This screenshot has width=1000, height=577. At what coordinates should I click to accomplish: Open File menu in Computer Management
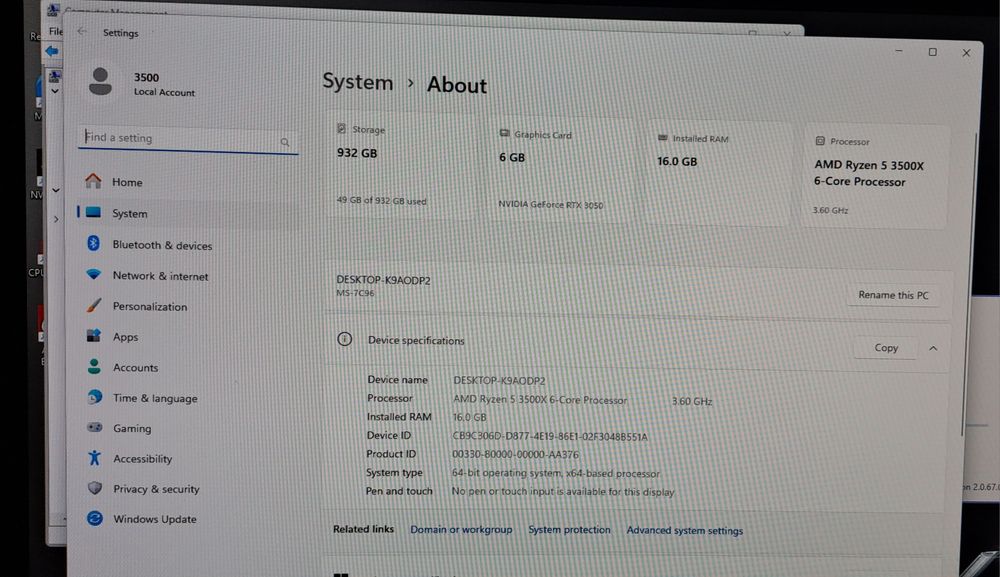(x=55, y=31)
